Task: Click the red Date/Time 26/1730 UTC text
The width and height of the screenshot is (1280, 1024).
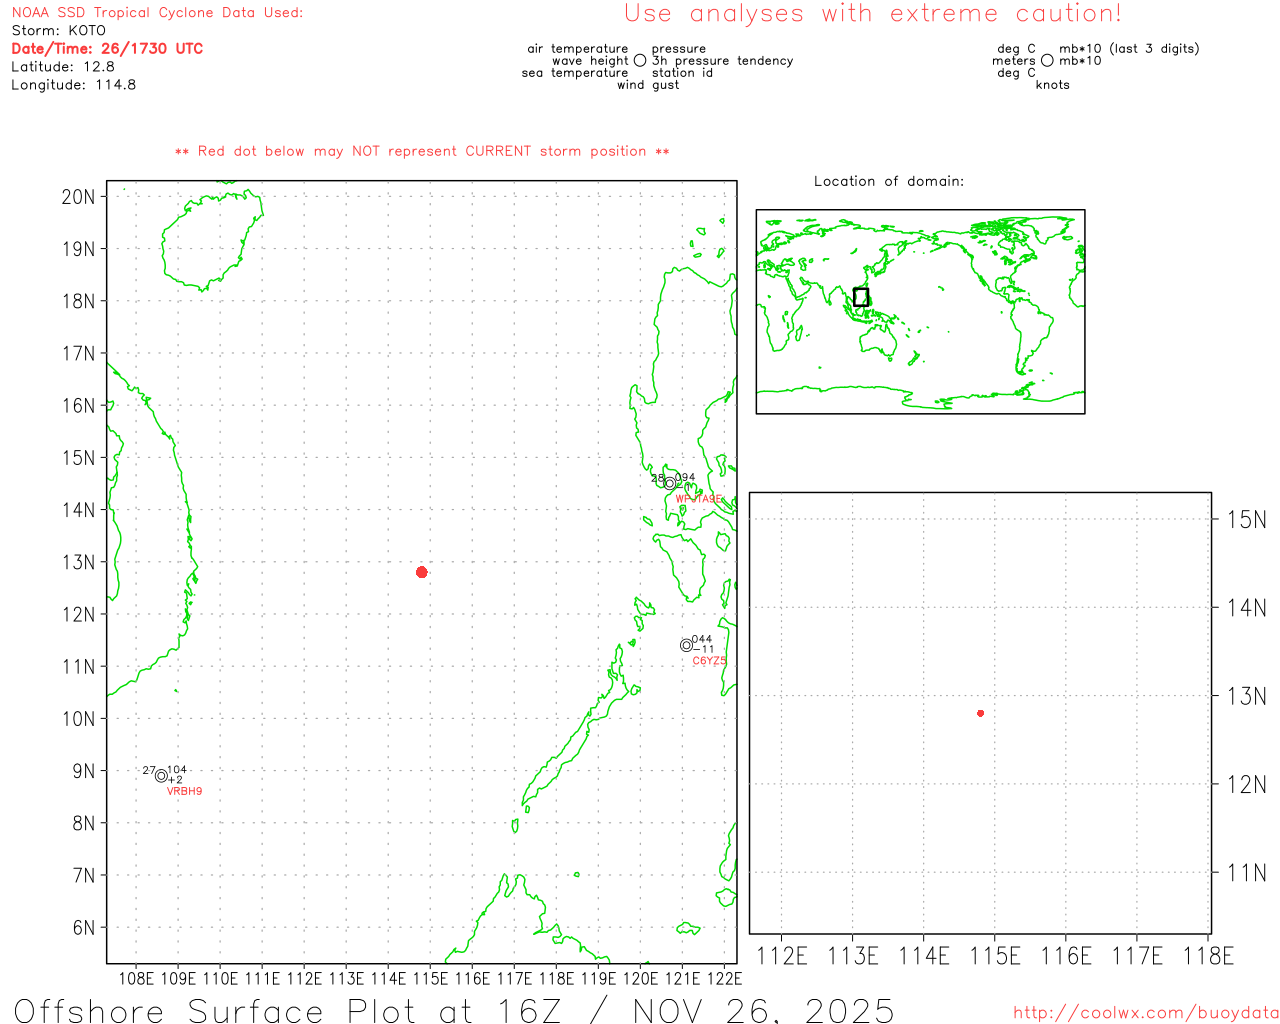Action: [107, 48]
